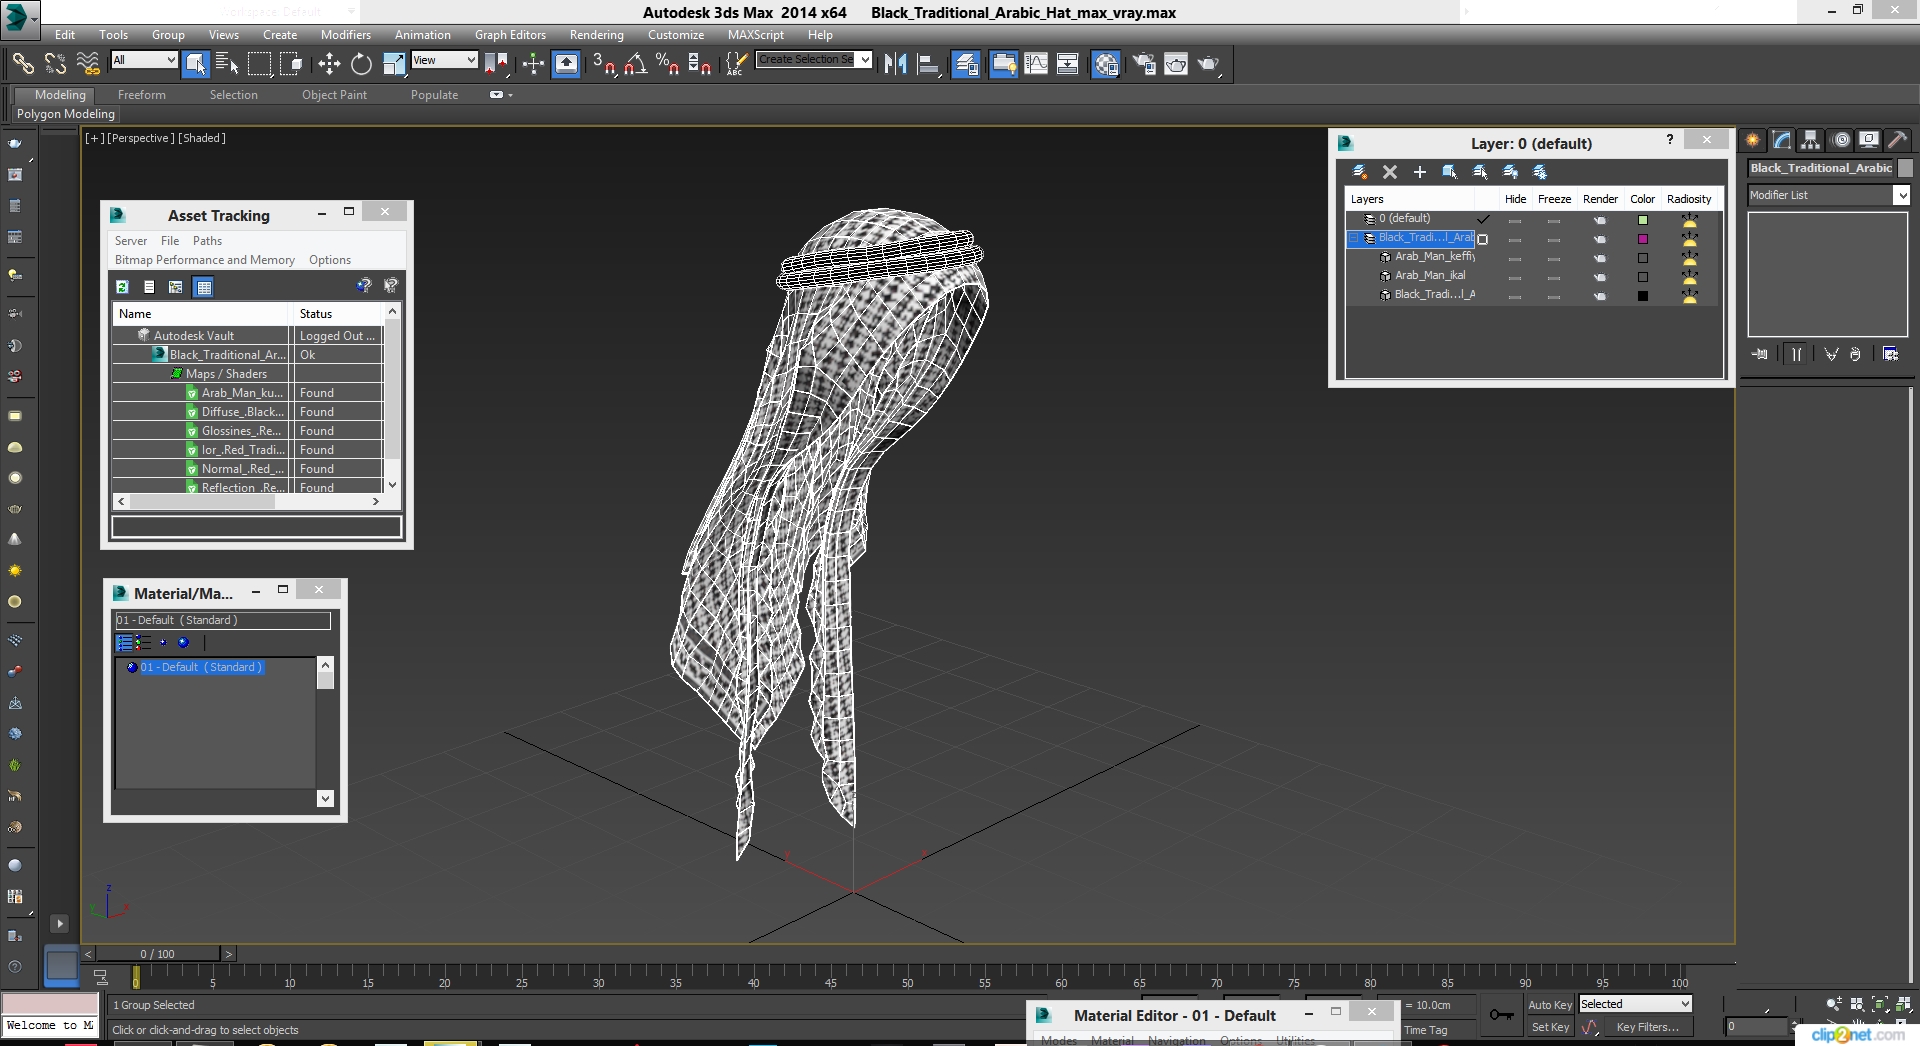
Task: Collapse the Black_Tradi layer tree node
Action: coord(1353,238)
